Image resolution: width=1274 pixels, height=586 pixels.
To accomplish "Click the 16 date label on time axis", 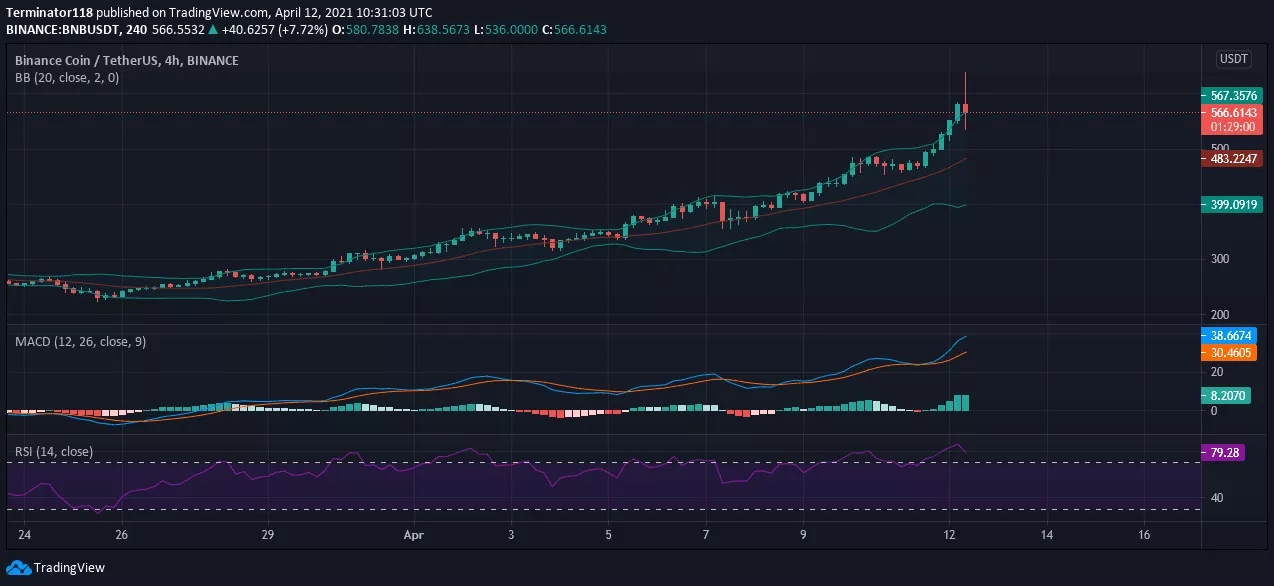I will click(x=1144, y=535).
